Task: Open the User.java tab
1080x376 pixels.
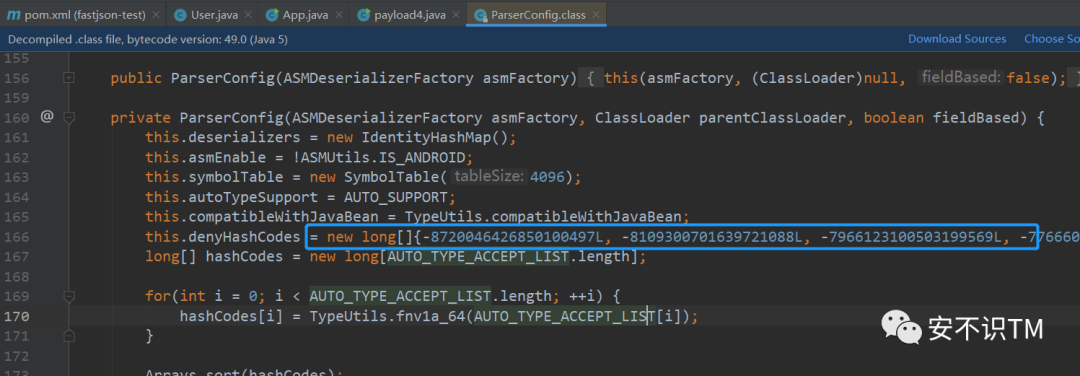Action: pos(214,14)
